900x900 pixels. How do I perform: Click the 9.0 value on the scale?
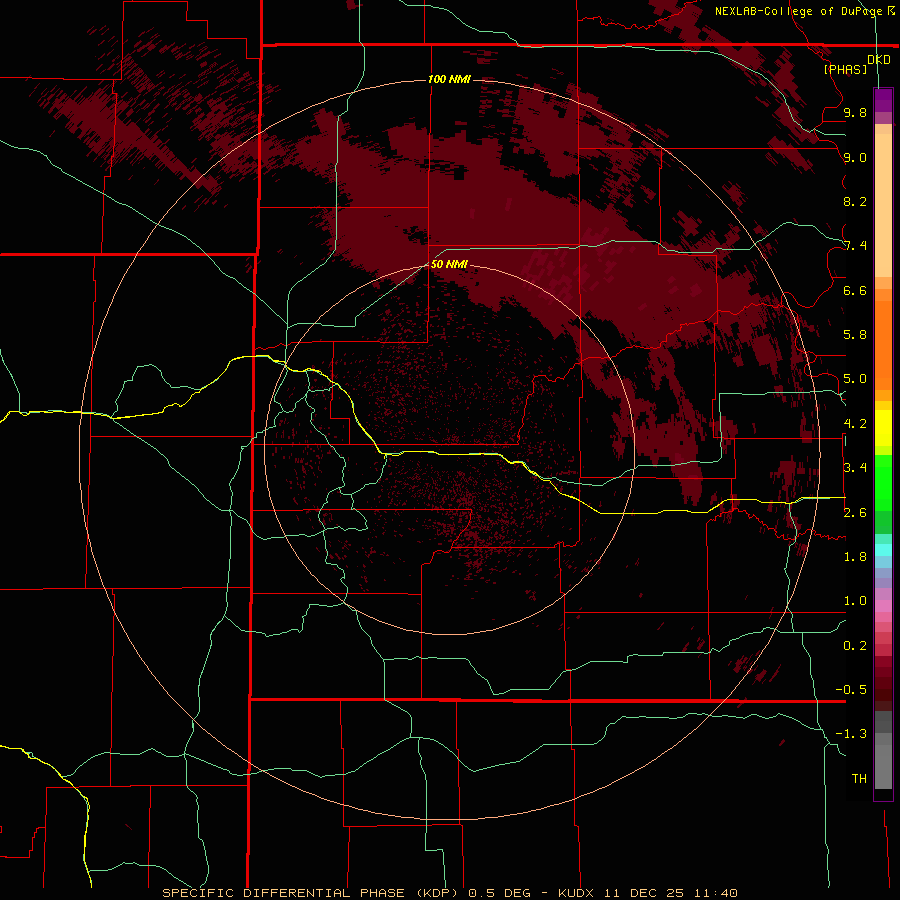click(855, 157)
